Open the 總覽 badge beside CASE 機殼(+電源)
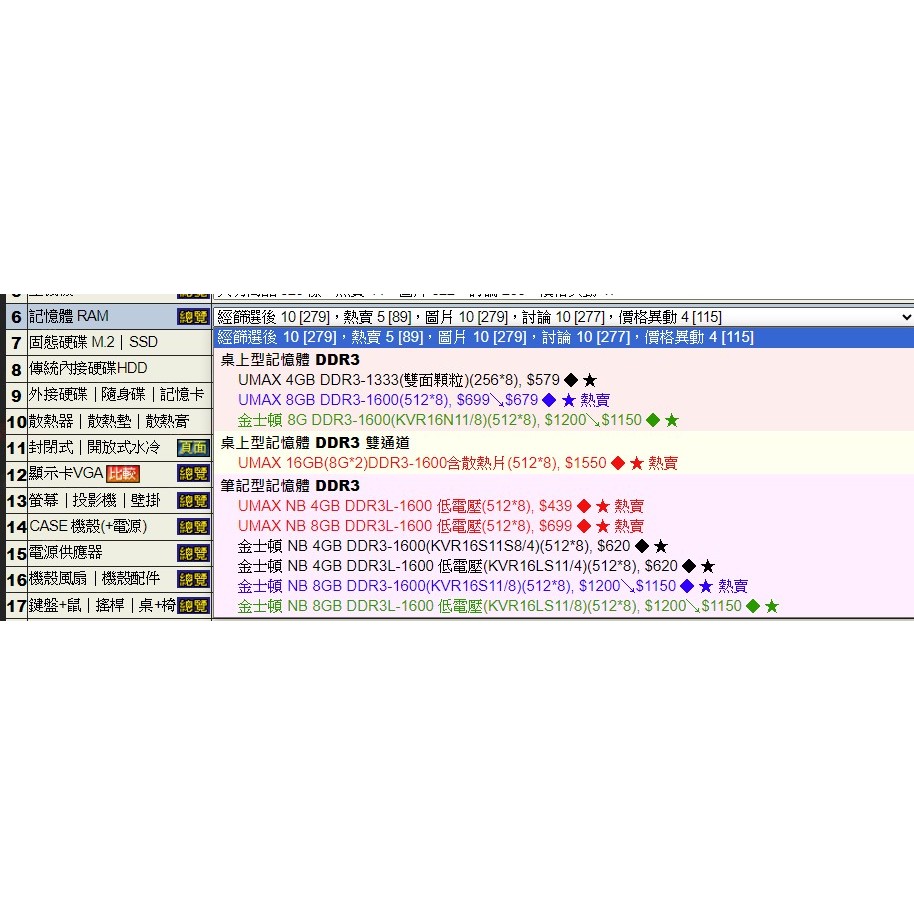Viewport: 914px width, 914px height. coord(193,527)
